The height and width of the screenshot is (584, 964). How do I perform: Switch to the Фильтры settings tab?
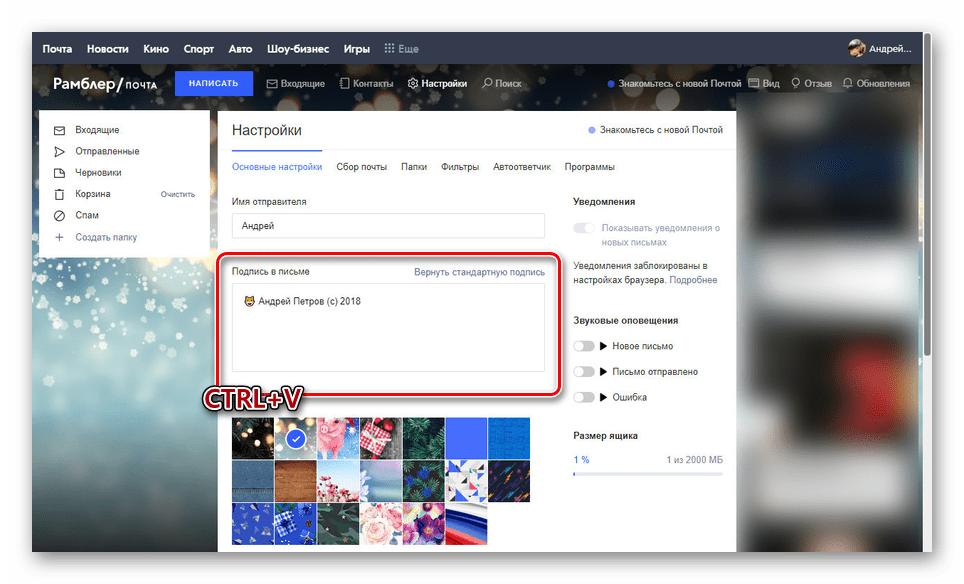tap(459, 167)
